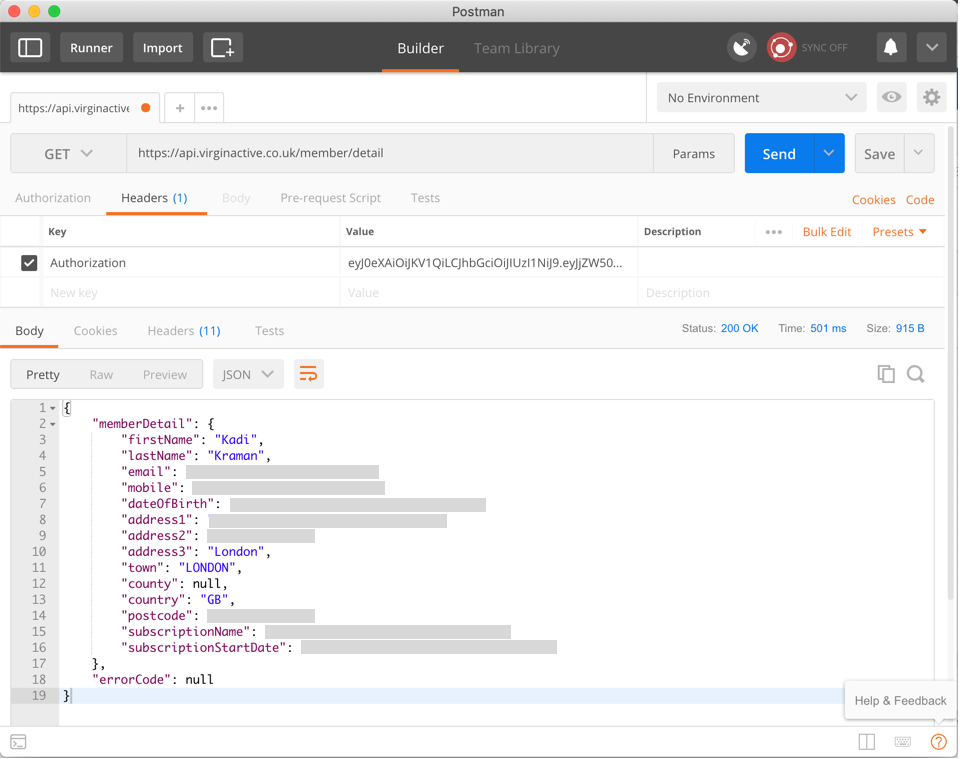Copy response body to clipboard
960x759 pixels.
point(886,374)
